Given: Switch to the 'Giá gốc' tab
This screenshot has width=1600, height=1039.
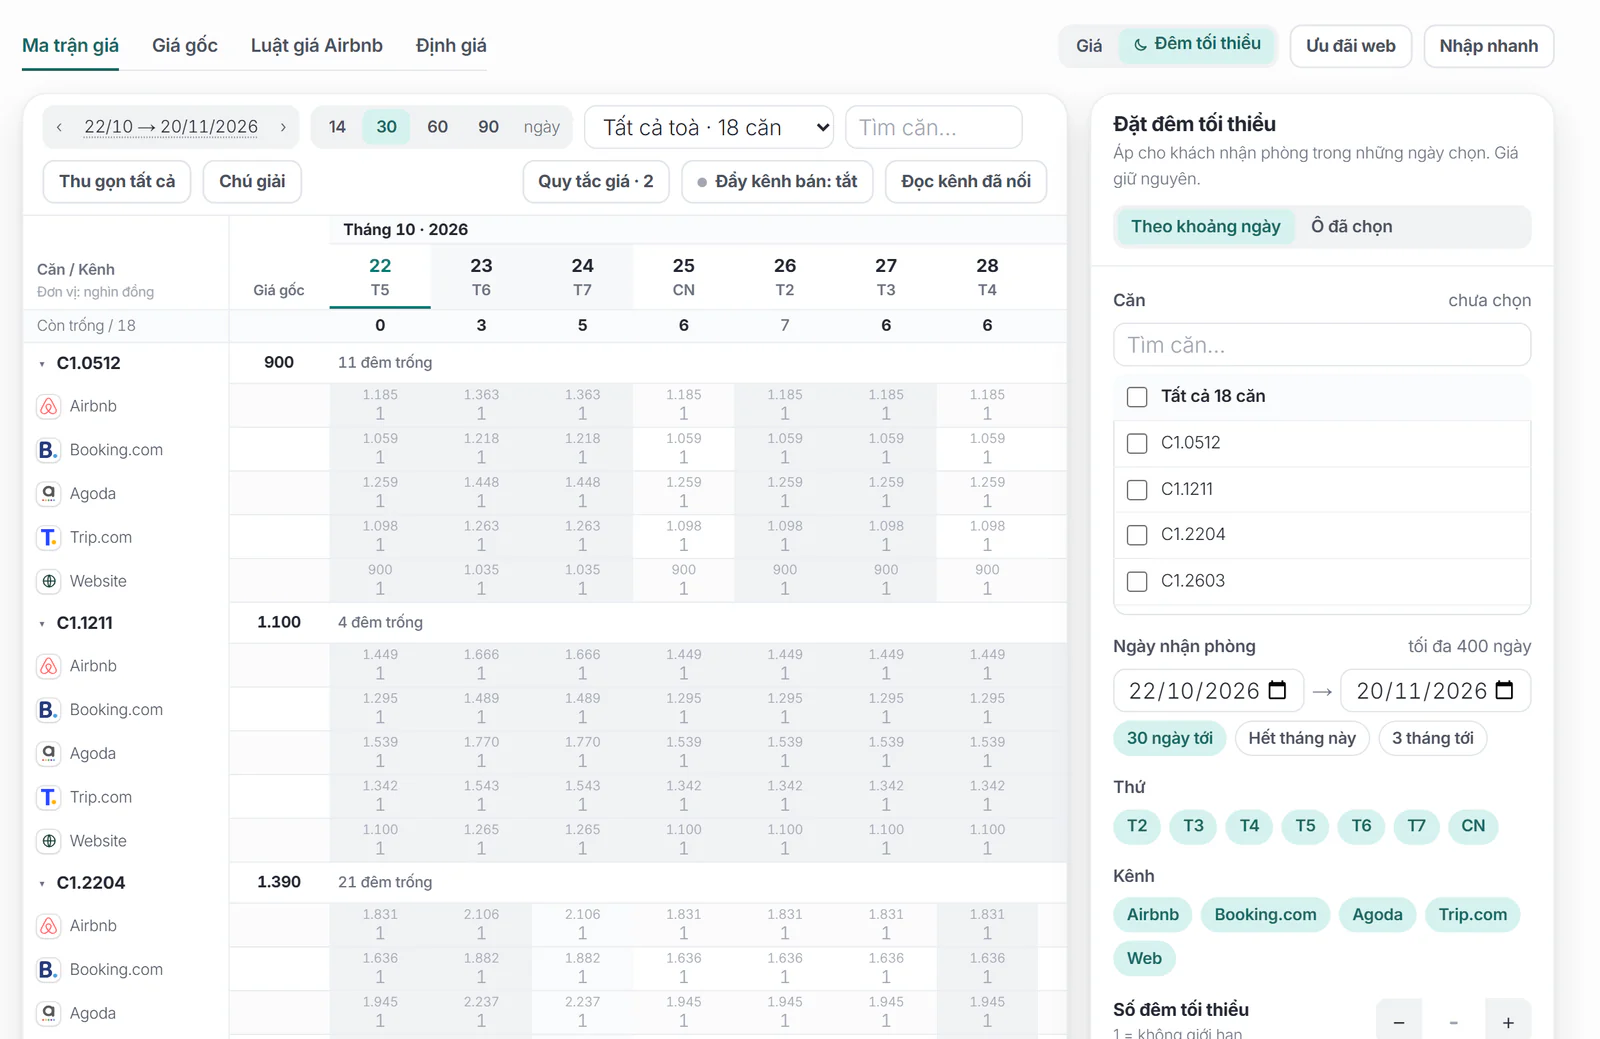Looking at the screenshot, I should 185,45.
